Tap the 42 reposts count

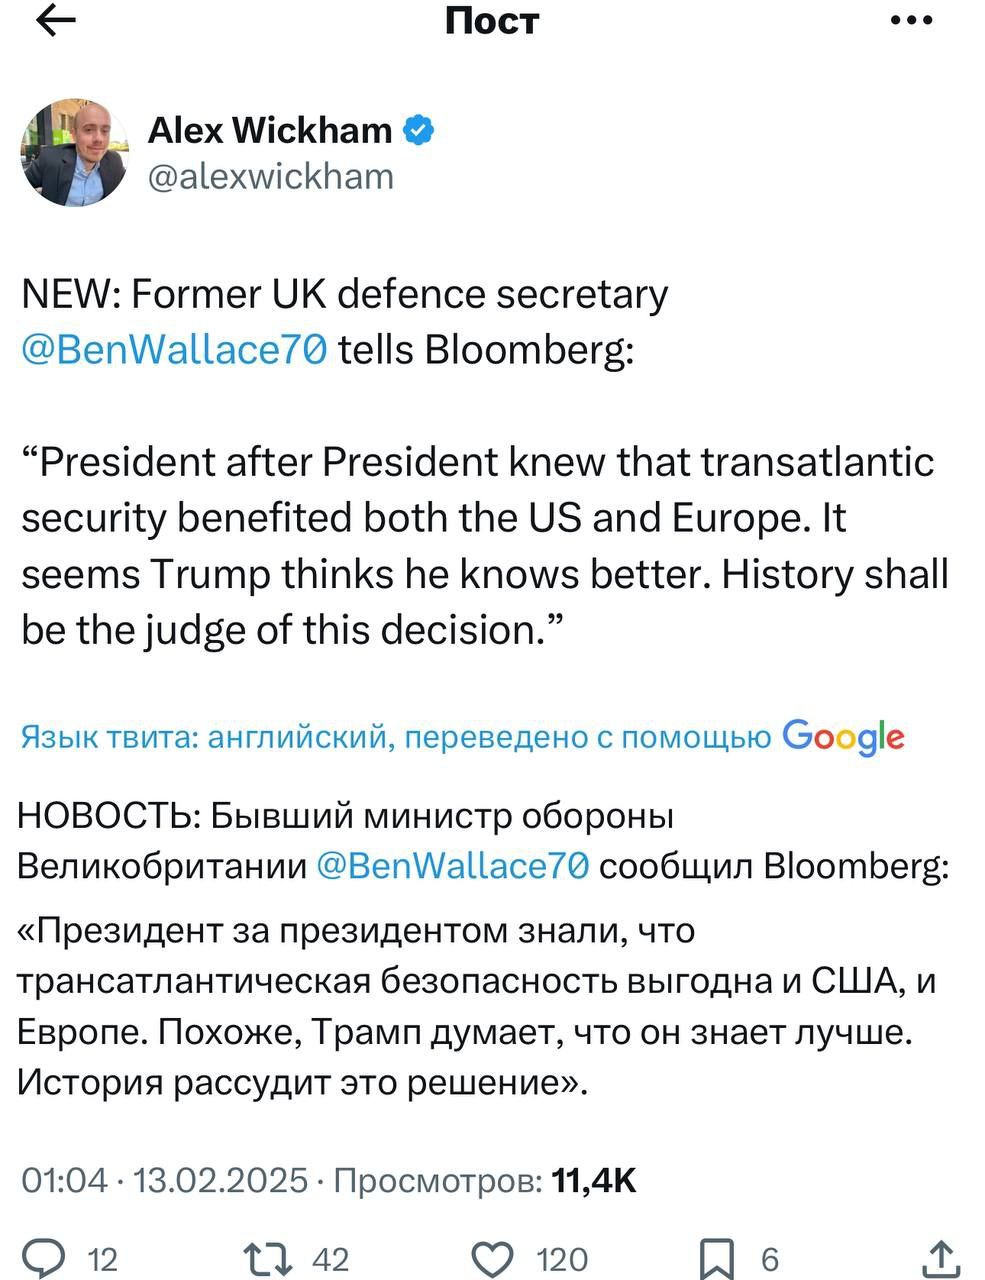pyautogui.click(x=331, y=1258)
